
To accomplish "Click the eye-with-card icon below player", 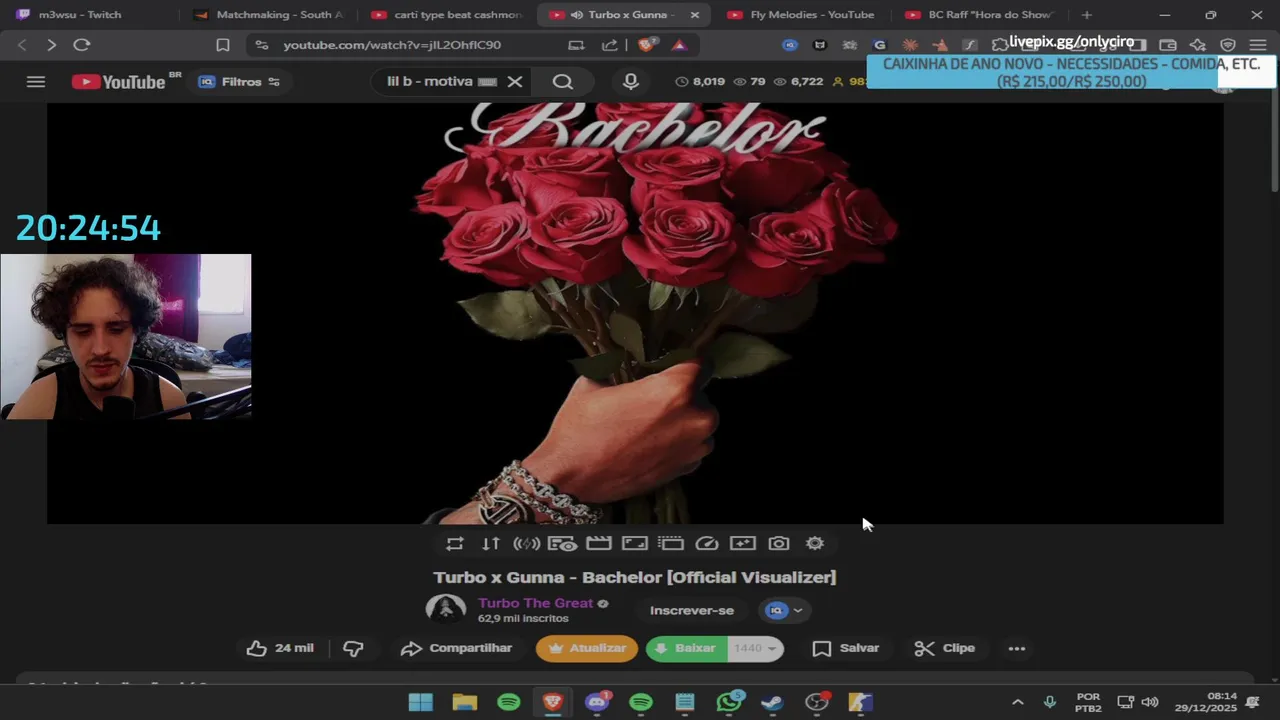I will tap(562, 543).
